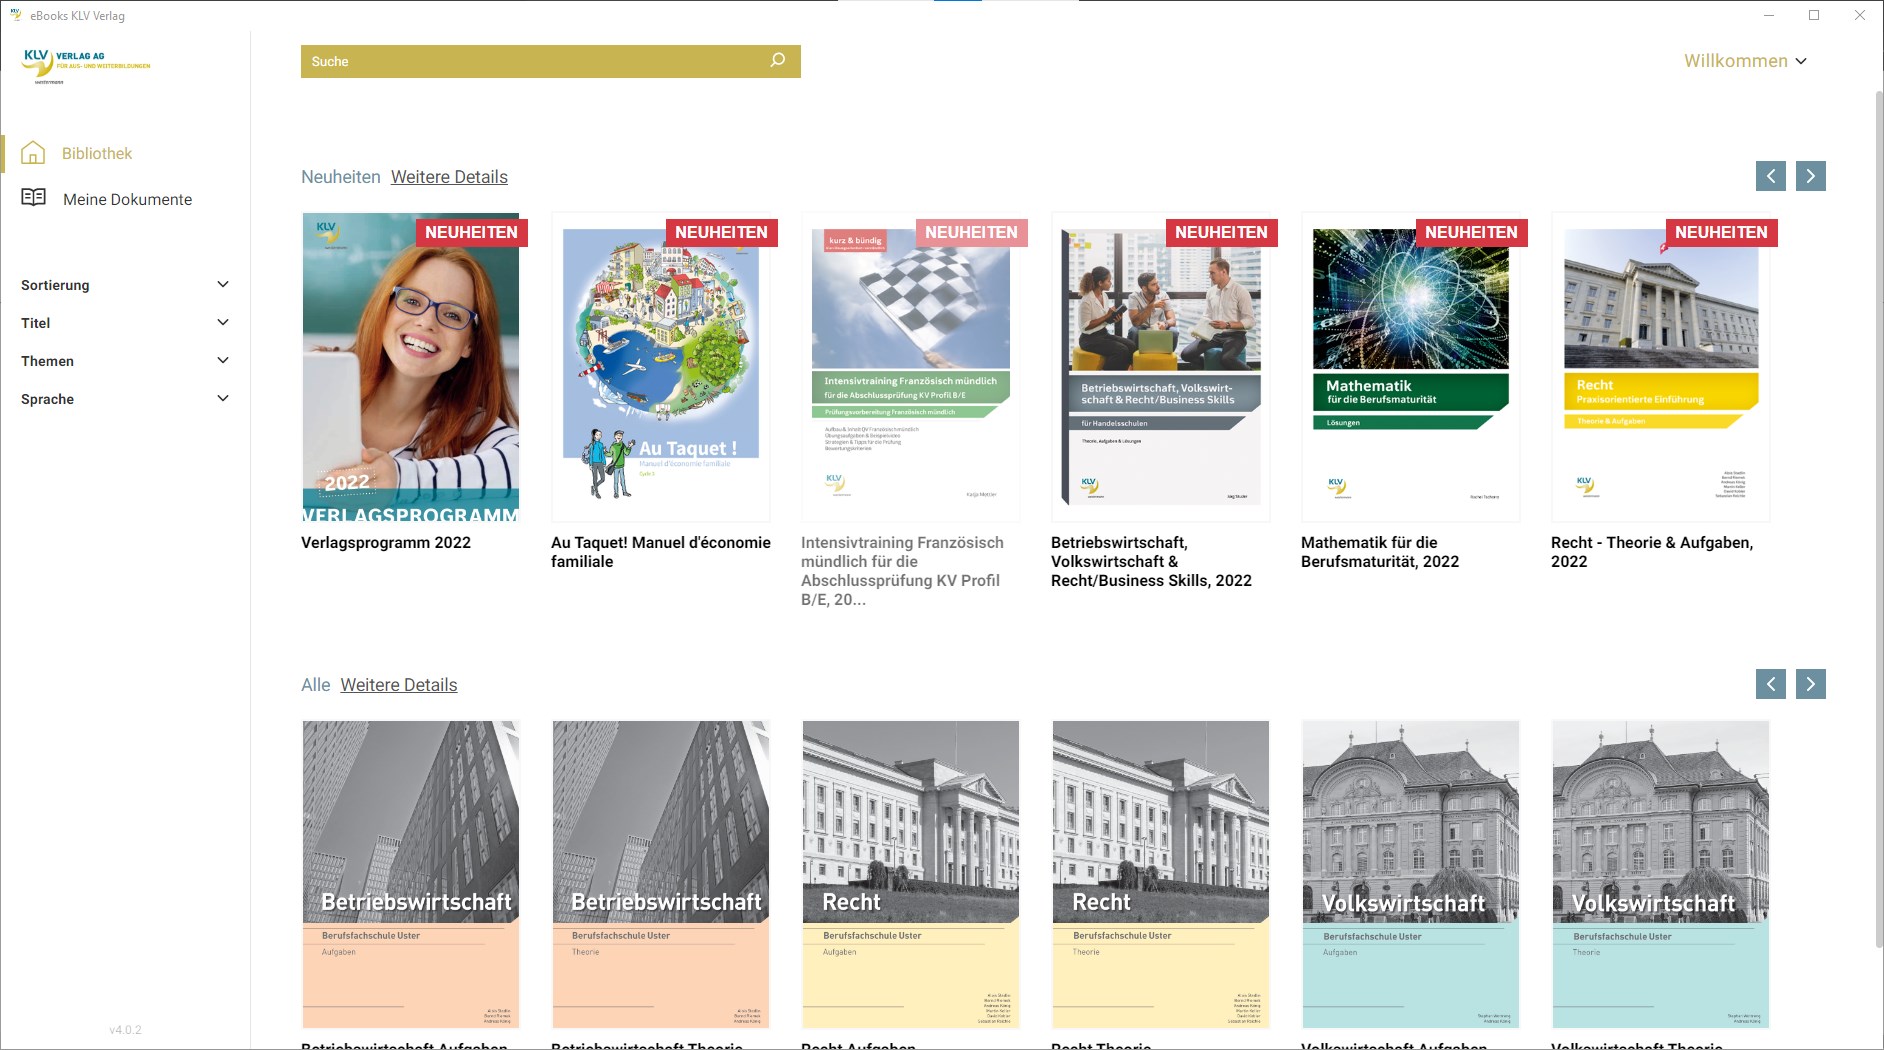Open Recht Theorie cover in Alle

click(1161, 874)
